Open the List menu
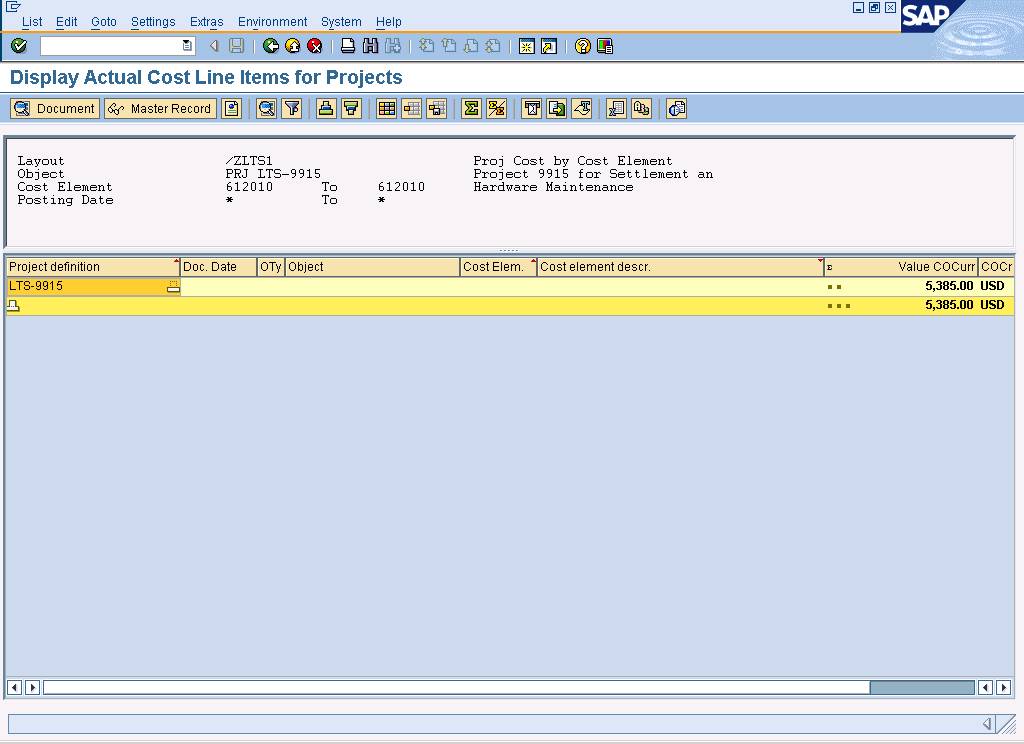The height and width of the screenshot is (744, 1024). 32,22
